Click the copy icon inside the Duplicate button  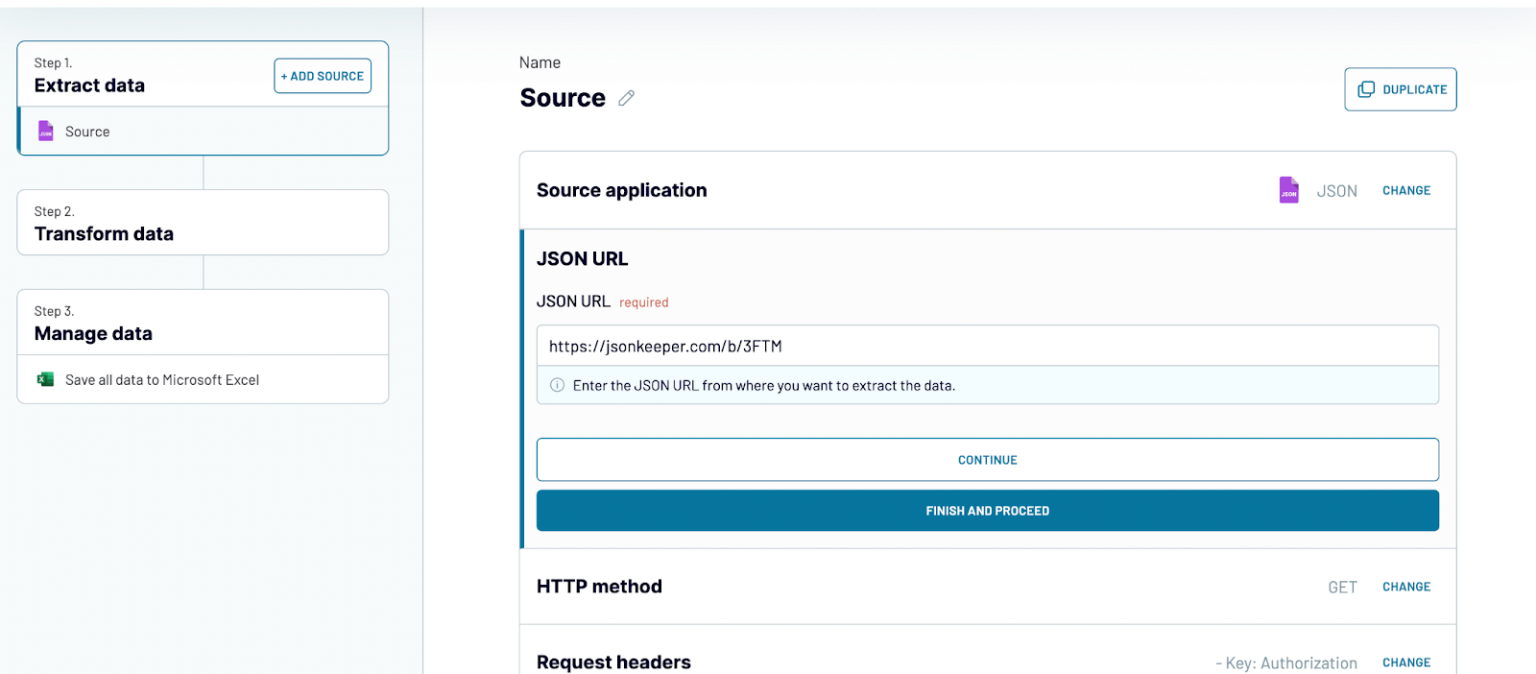coord(1366,89)
